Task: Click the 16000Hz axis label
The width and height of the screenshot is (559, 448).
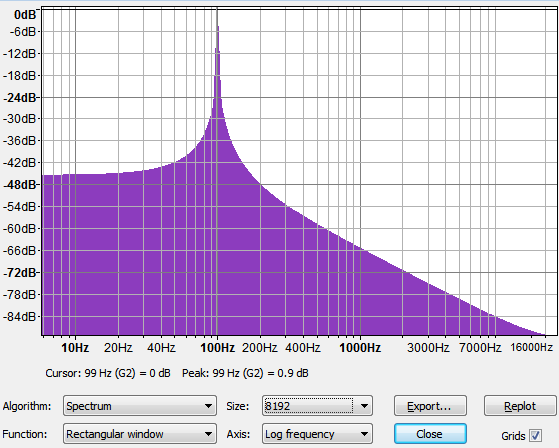Action: coord(532,347)
